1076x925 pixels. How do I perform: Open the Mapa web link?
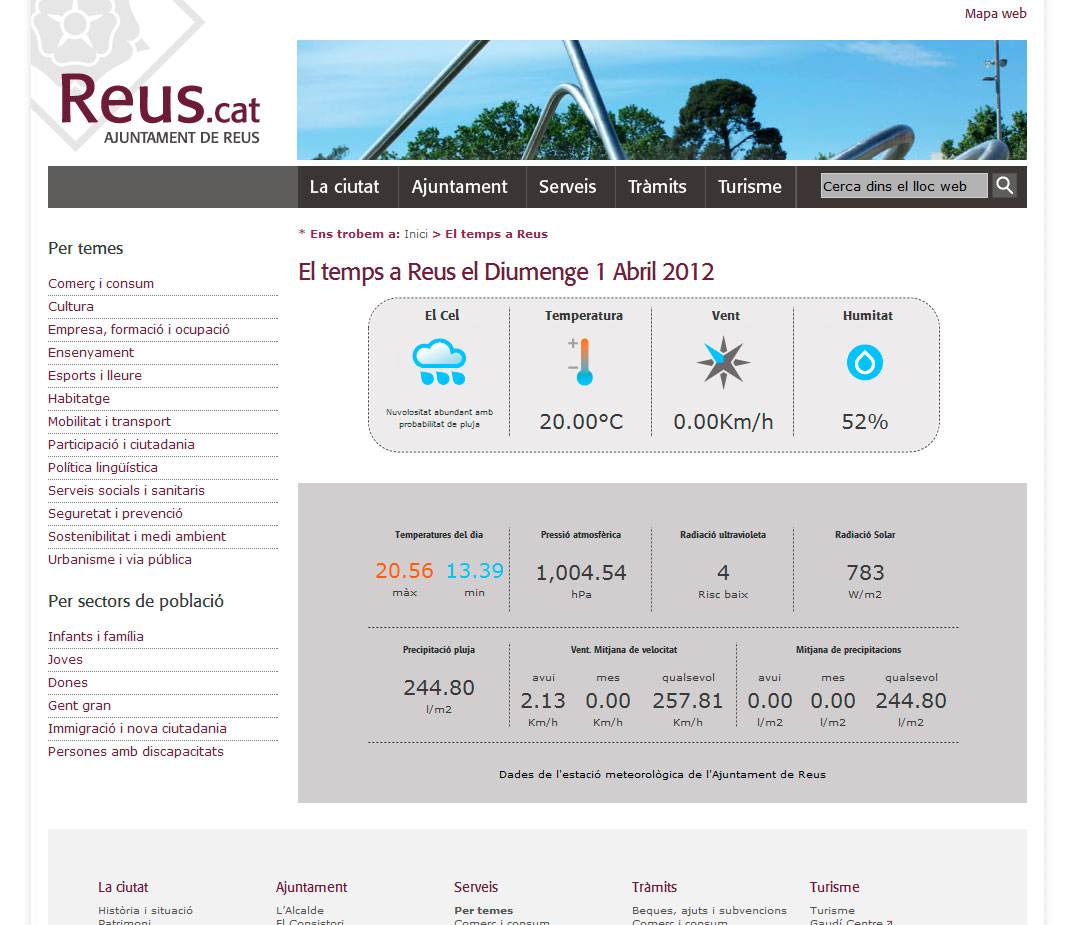tap(995, 14)
